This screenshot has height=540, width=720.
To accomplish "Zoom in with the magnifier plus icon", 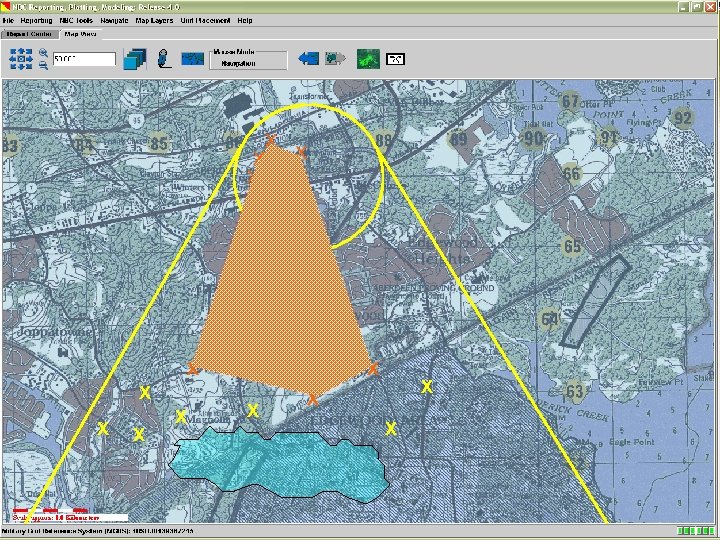I will [43, 53].
